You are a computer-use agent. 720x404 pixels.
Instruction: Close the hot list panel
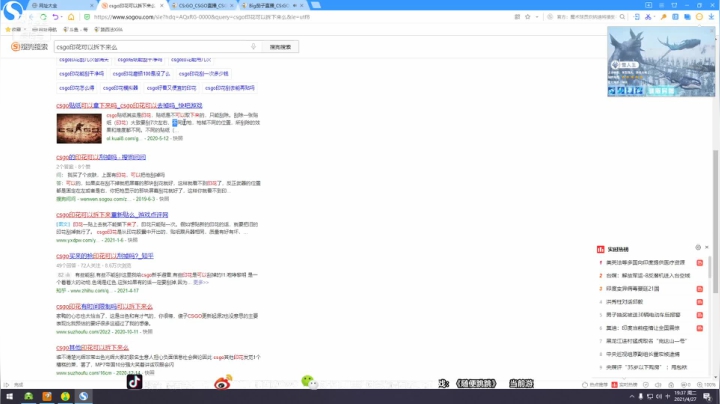[707, 247]
